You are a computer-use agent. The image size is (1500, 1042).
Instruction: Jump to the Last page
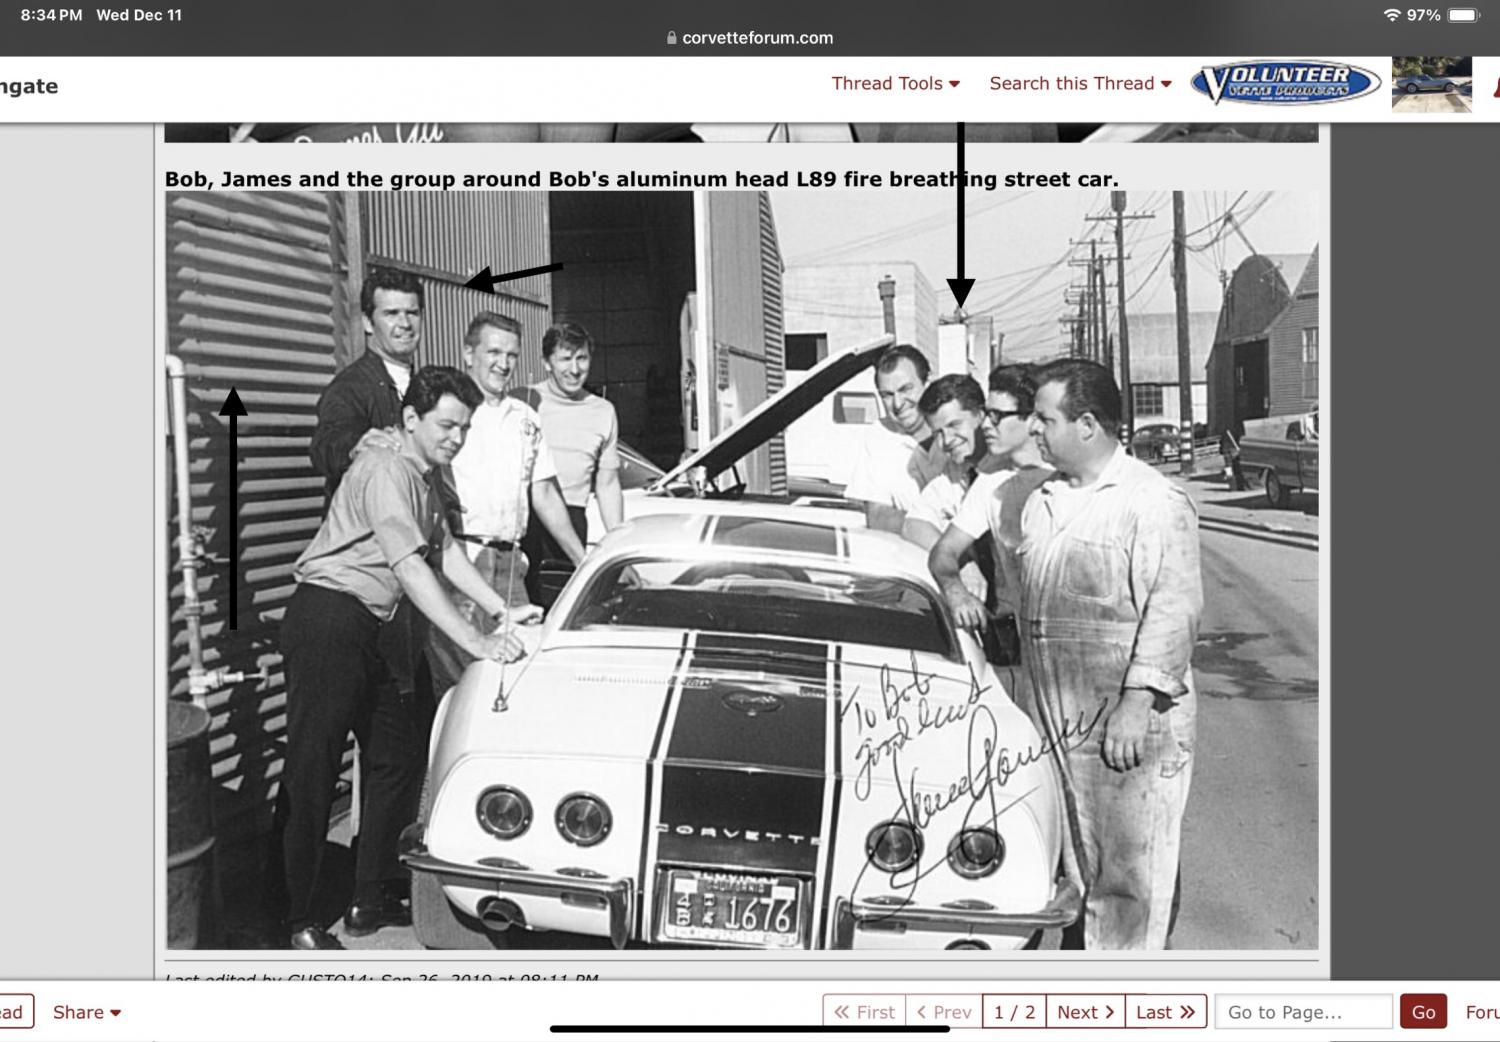(1165, 1012)
